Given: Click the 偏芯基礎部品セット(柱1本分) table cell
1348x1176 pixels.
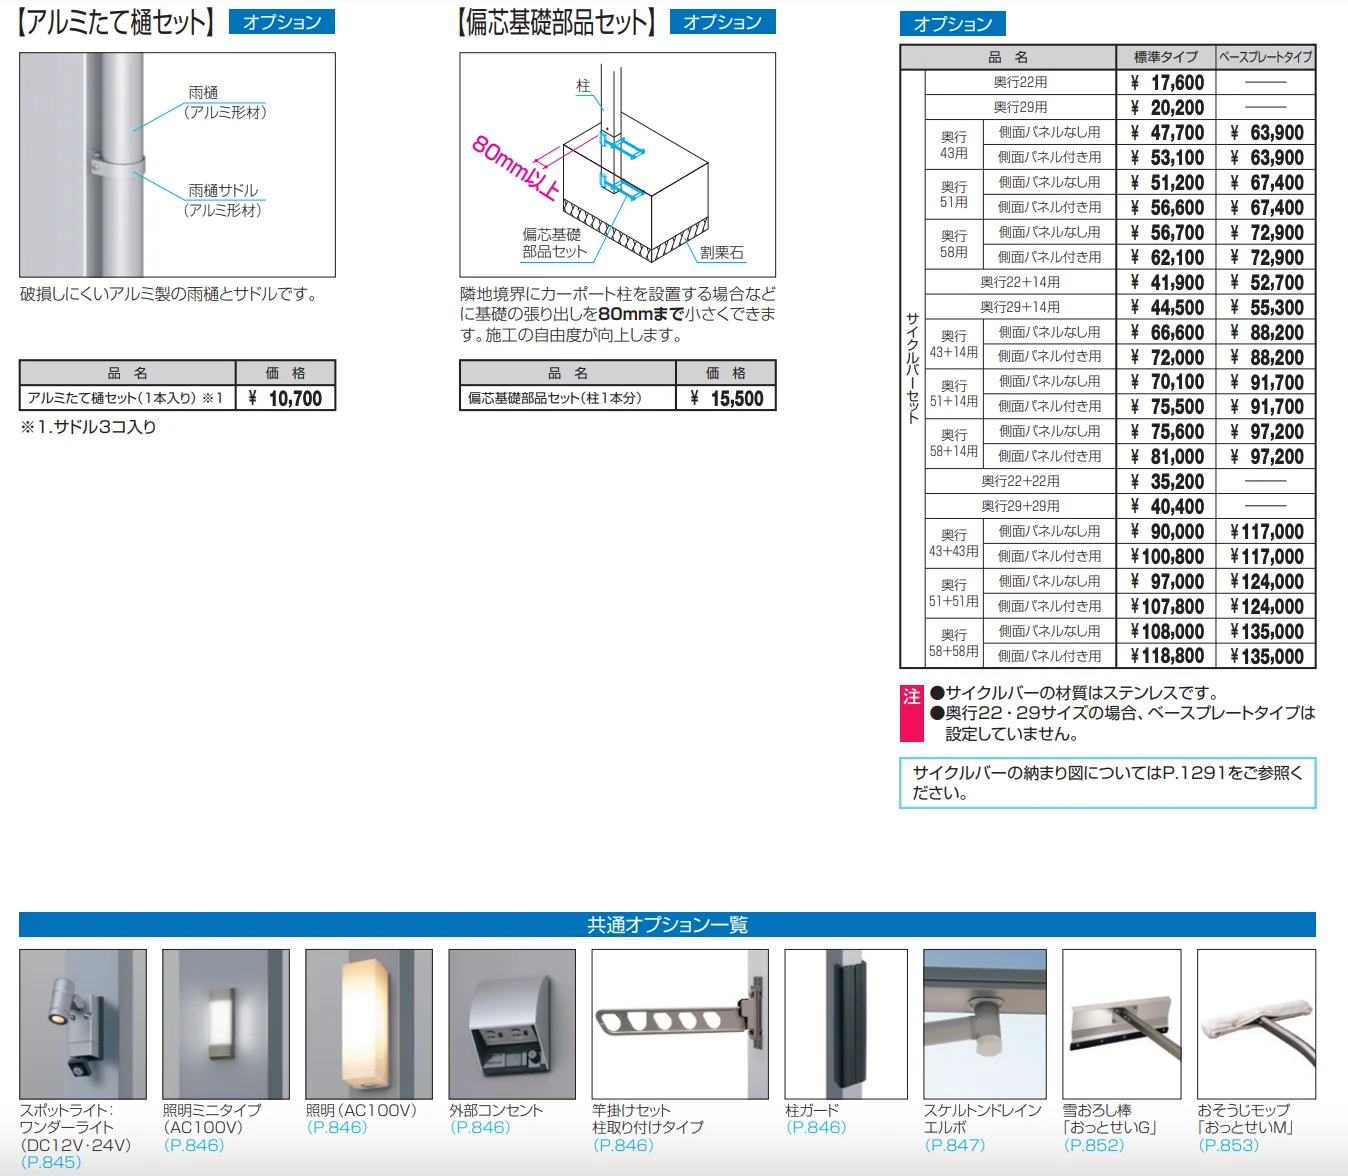Looking at the screenshot, I should pos(568,398).
